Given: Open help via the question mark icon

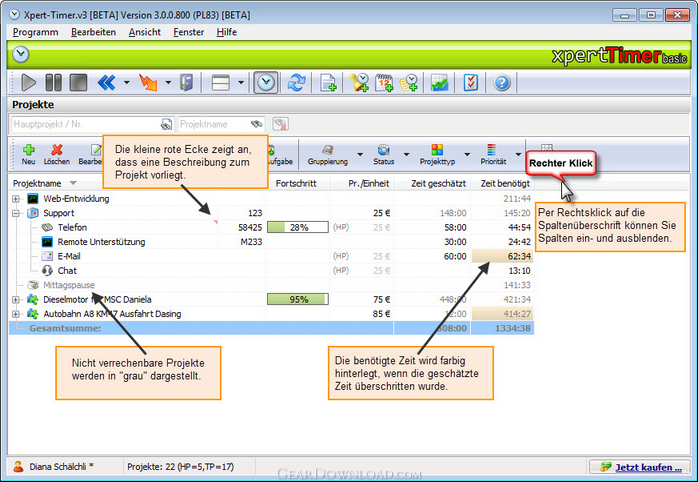Looking at the screenshot, I should [x=502, y=83].
